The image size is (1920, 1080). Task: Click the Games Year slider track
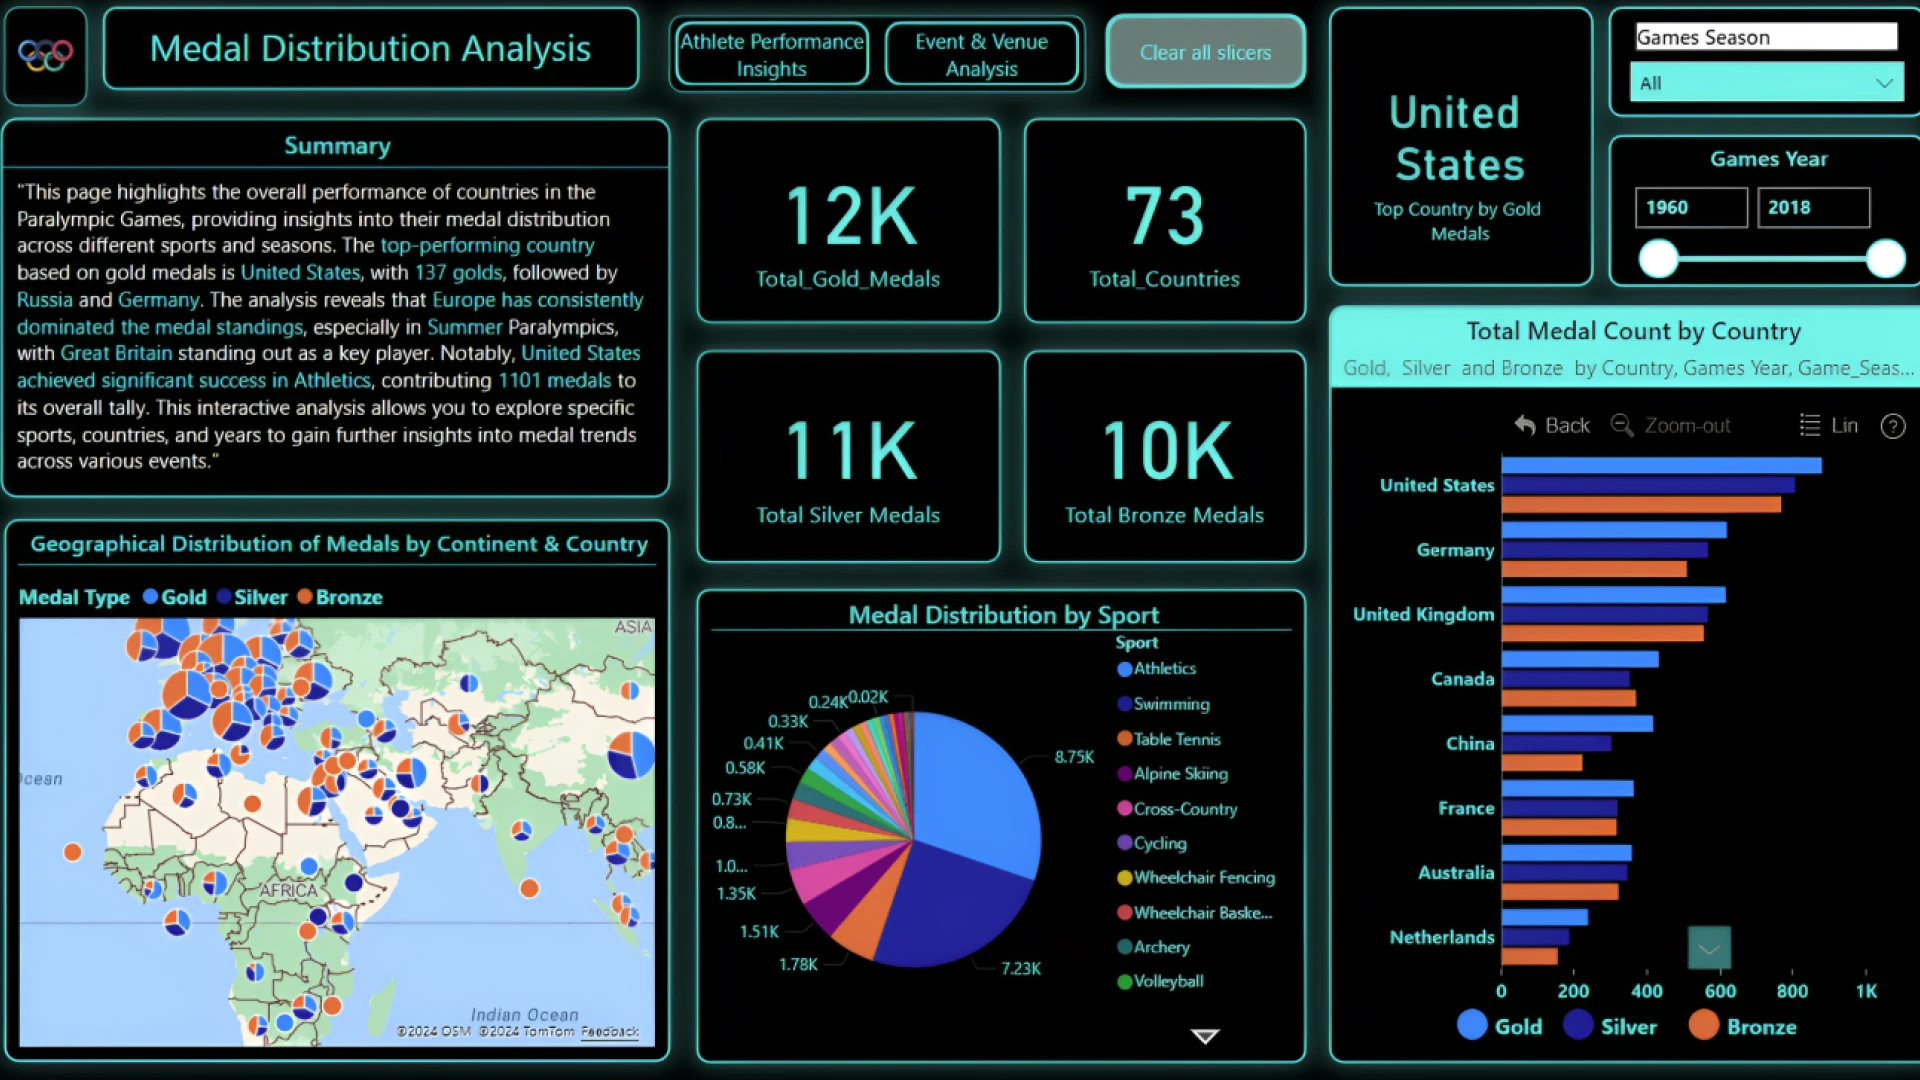(1772, 259)
